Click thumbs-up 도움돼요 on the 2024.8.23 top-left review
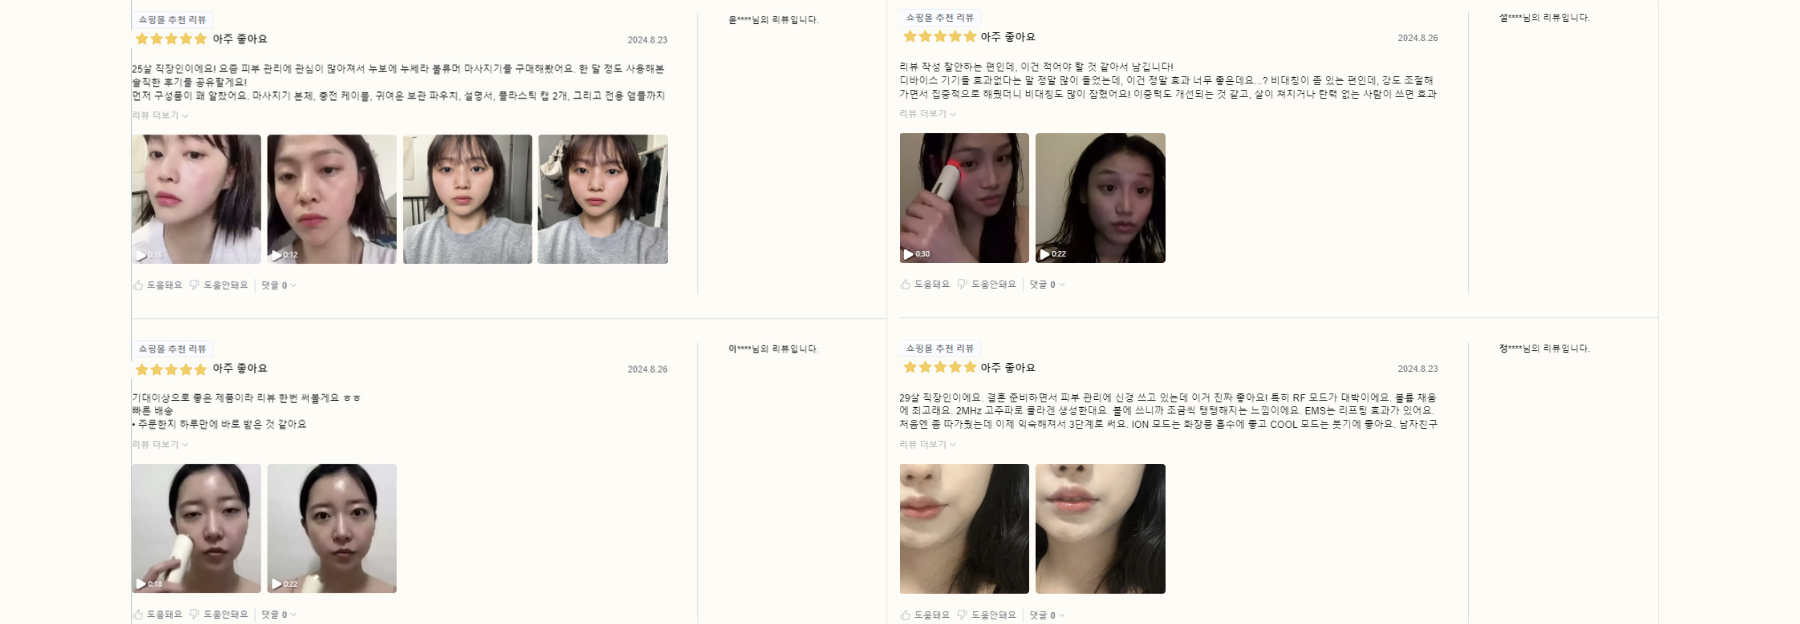1800x624 pixels. [158, 285]
